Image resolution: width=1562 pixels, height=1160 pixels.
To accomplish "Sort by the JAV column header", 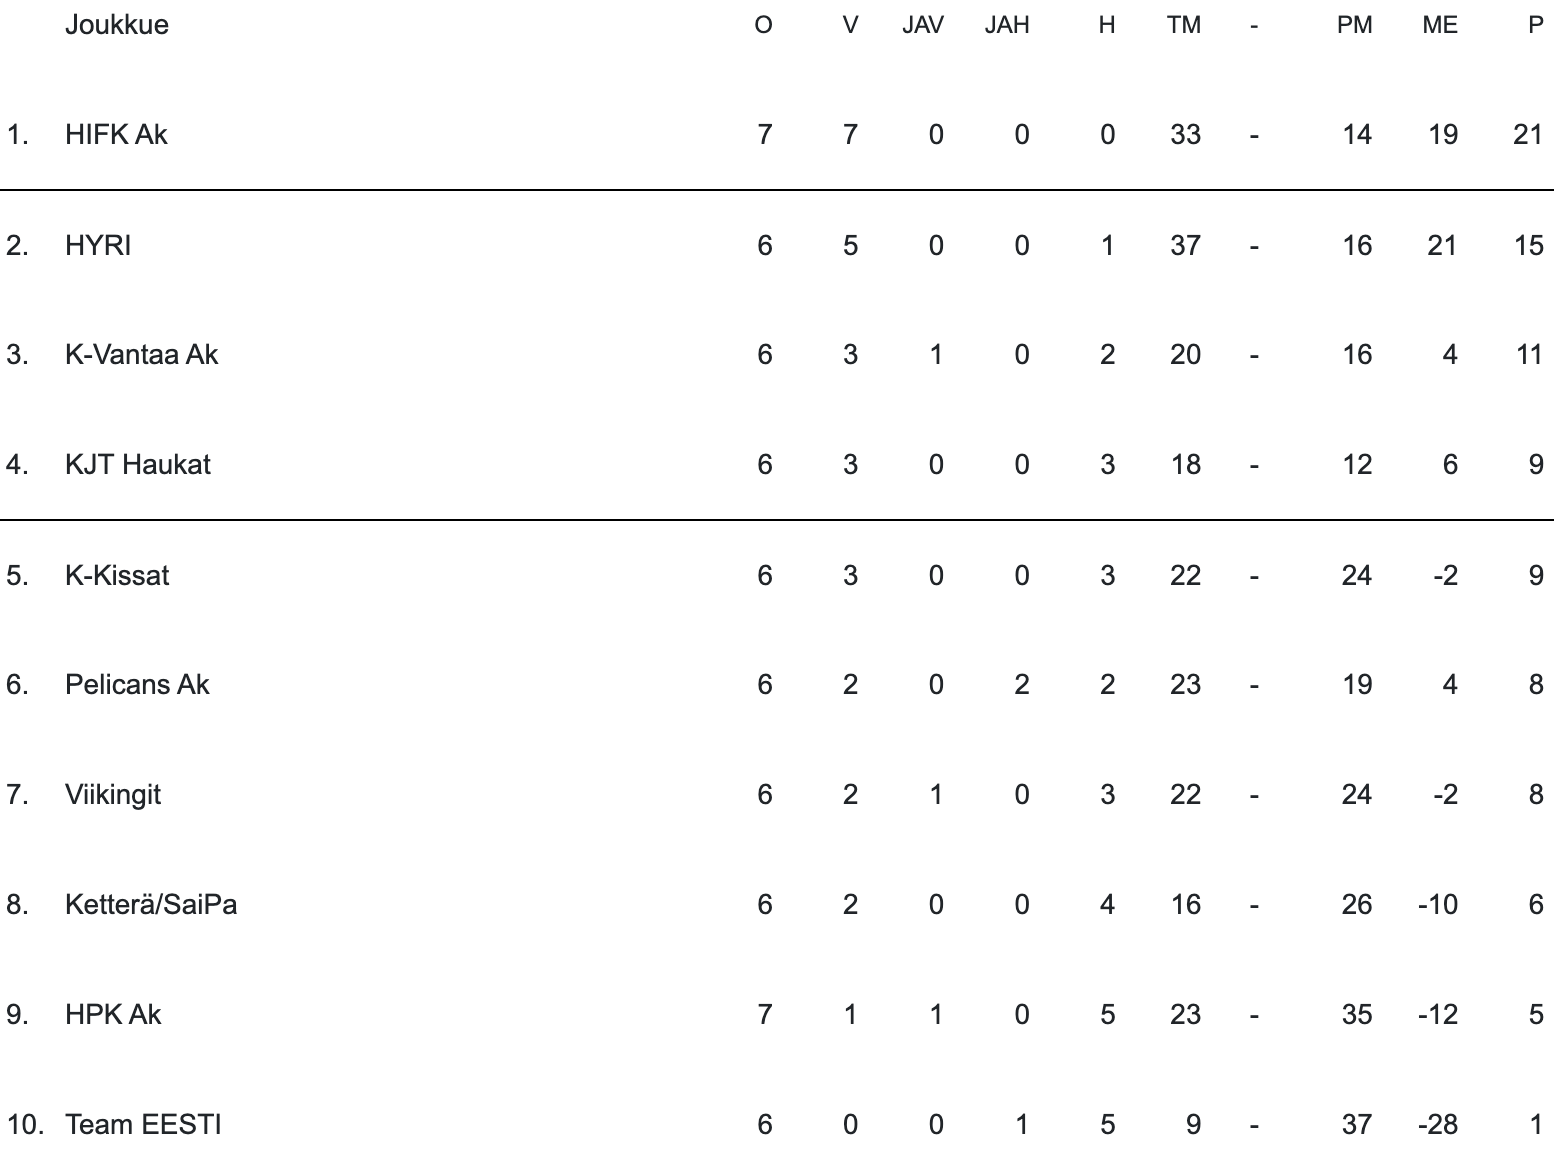I will [x=922, y=26].
